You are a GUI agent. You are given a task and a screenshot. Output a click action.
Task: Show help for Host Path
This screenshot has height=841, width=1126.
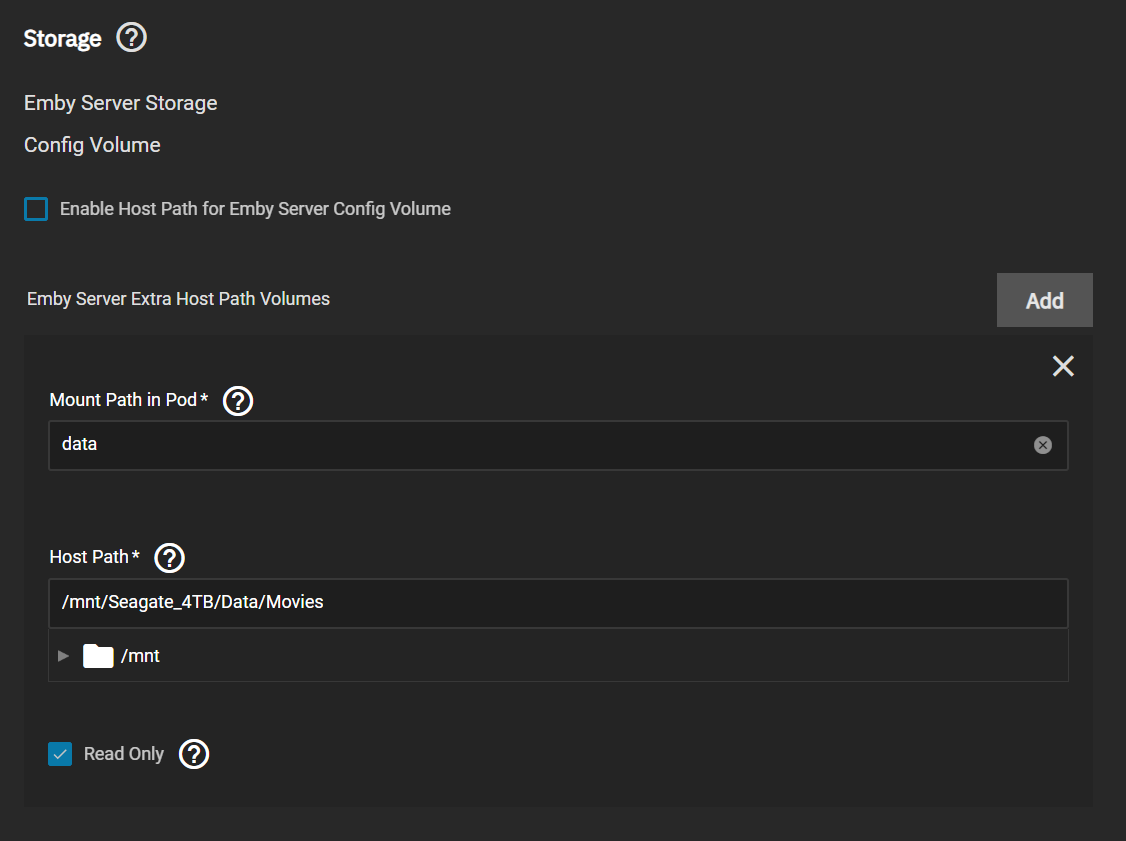(x=170, y=558)
